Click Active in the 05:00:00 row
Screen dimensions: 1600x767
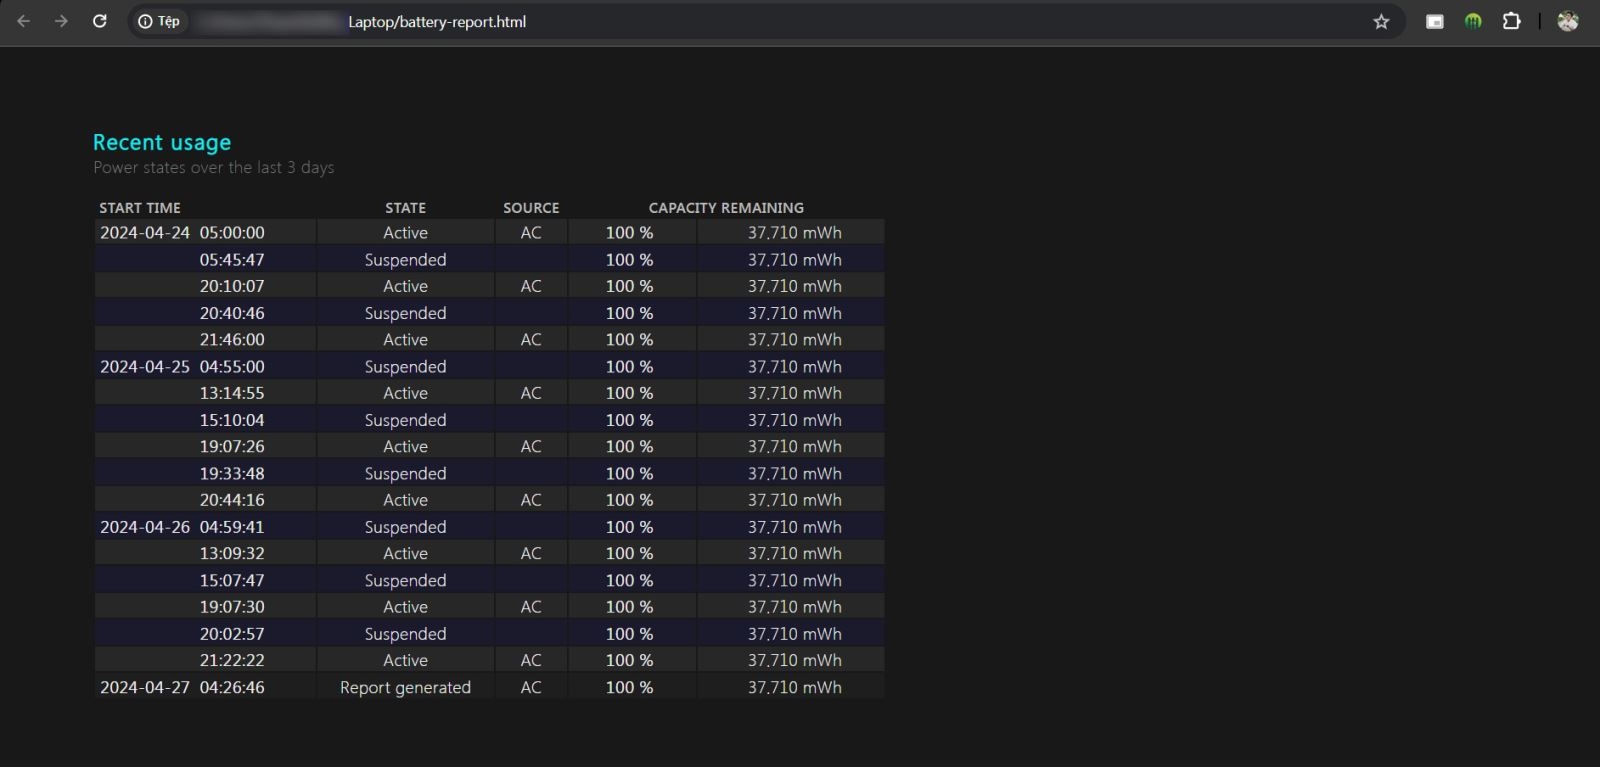pyautogui.click(x=405, y=232)
